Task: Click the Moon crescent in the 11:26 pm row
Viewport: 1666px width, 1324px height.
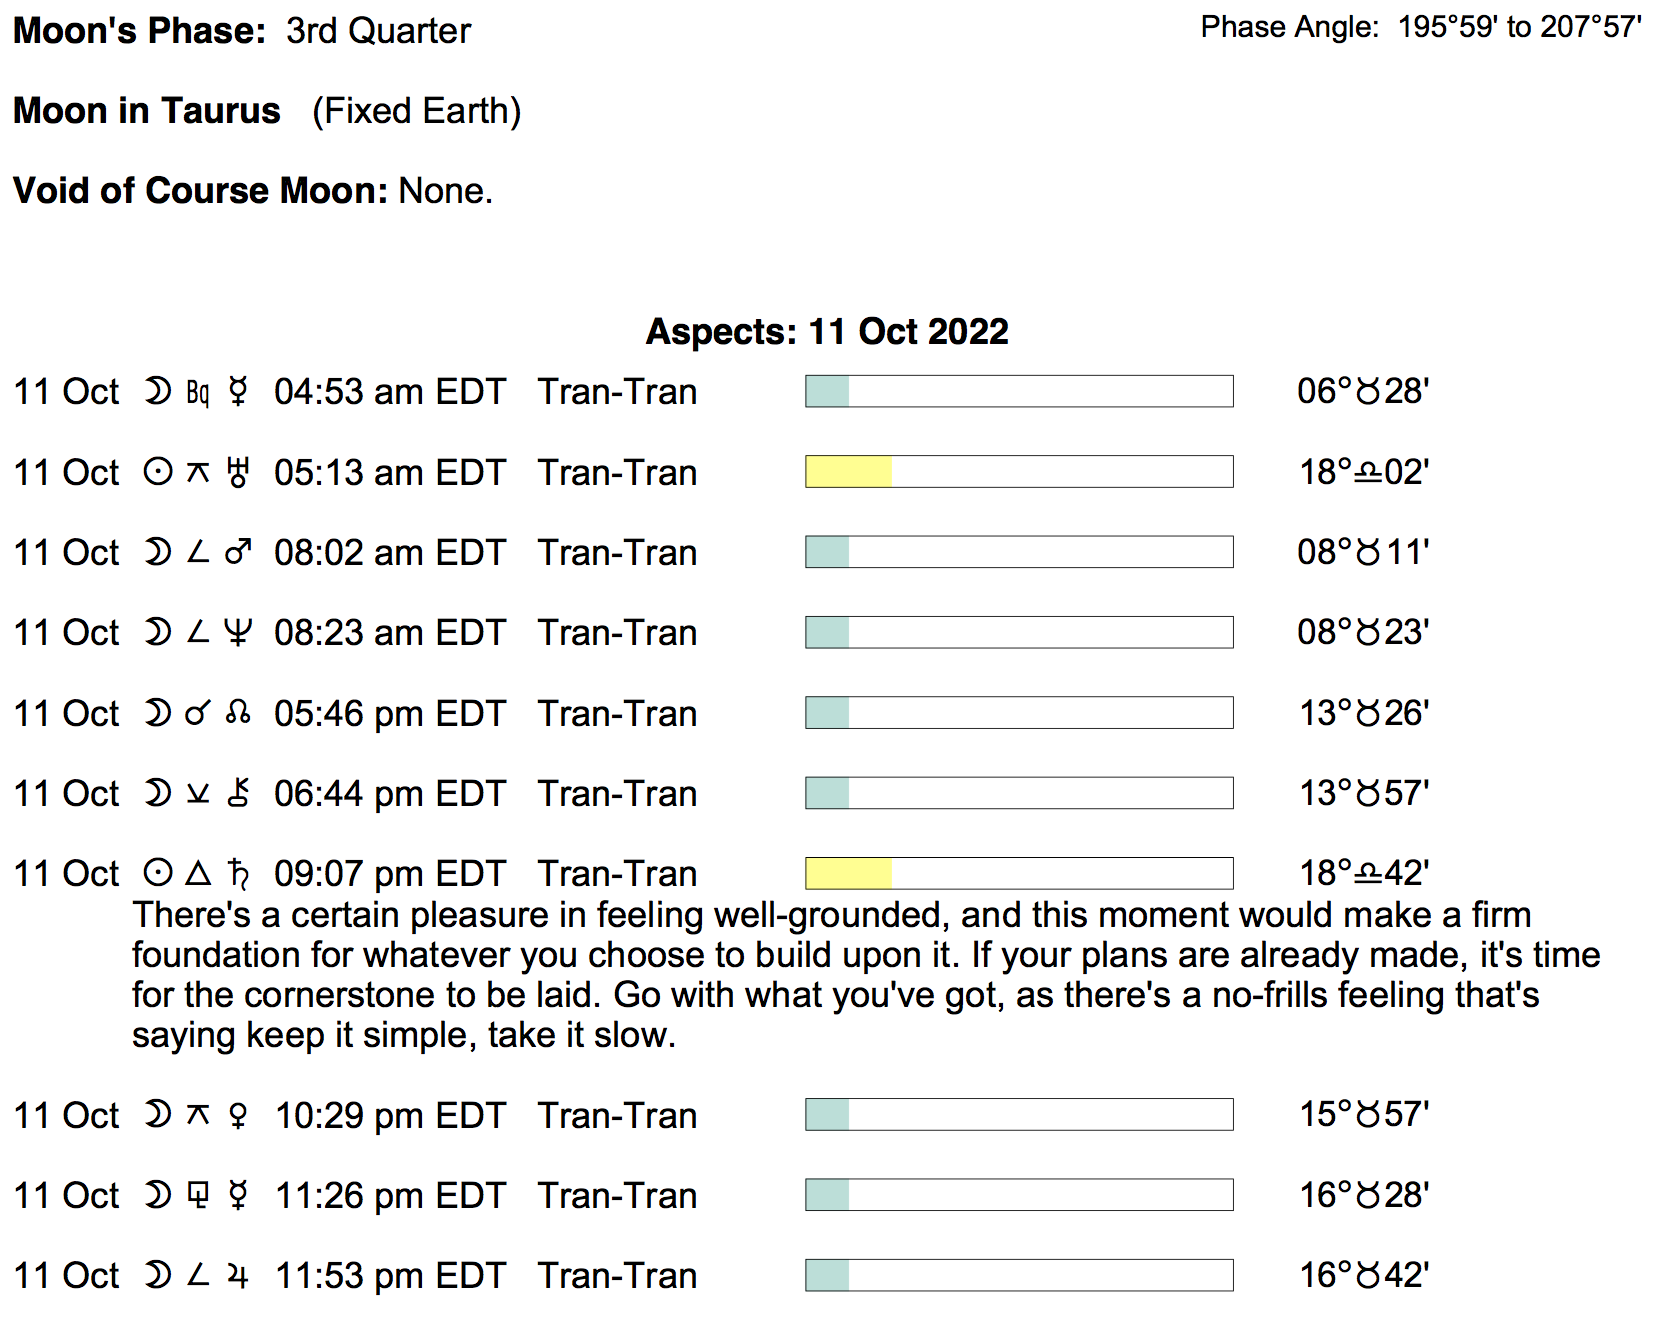Action: (x=158, y=1195)
